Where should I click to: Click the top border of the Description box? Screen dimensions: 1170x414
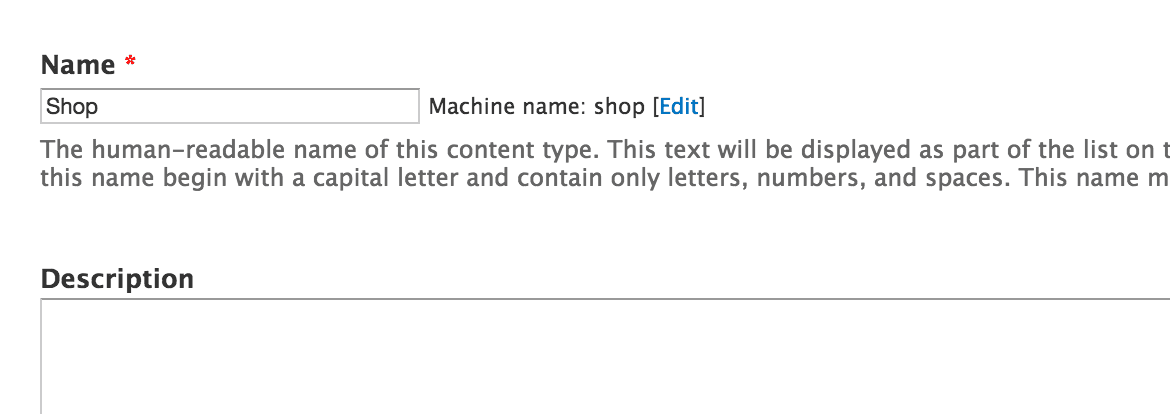(605, 300)
